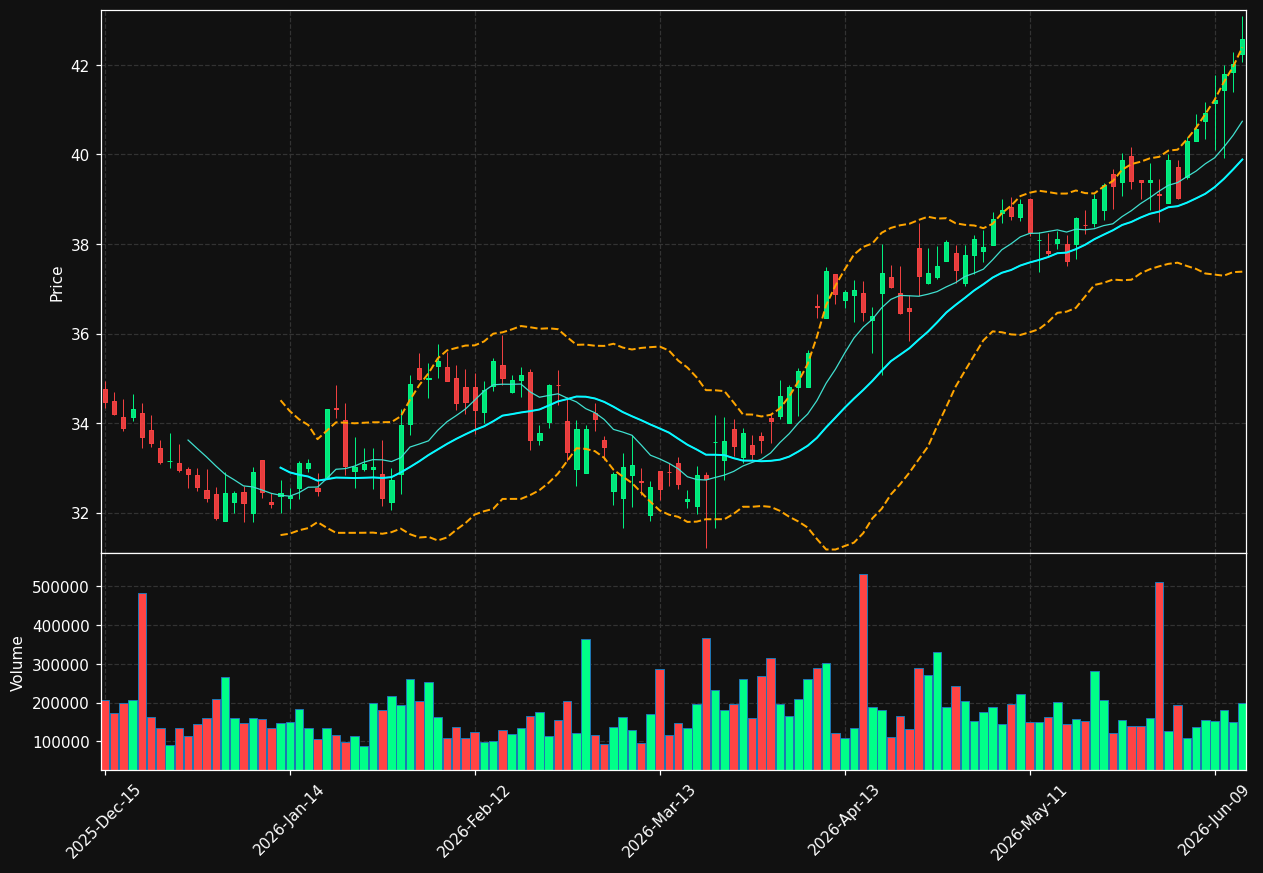Click the 400000 volume axis label
1263x873 pixels.
click(x=60, y=626)
